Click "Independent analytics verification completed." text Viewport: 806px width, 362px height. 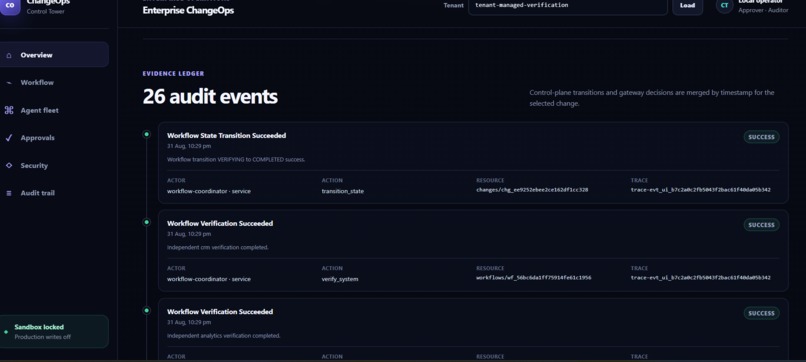[224, 336]
